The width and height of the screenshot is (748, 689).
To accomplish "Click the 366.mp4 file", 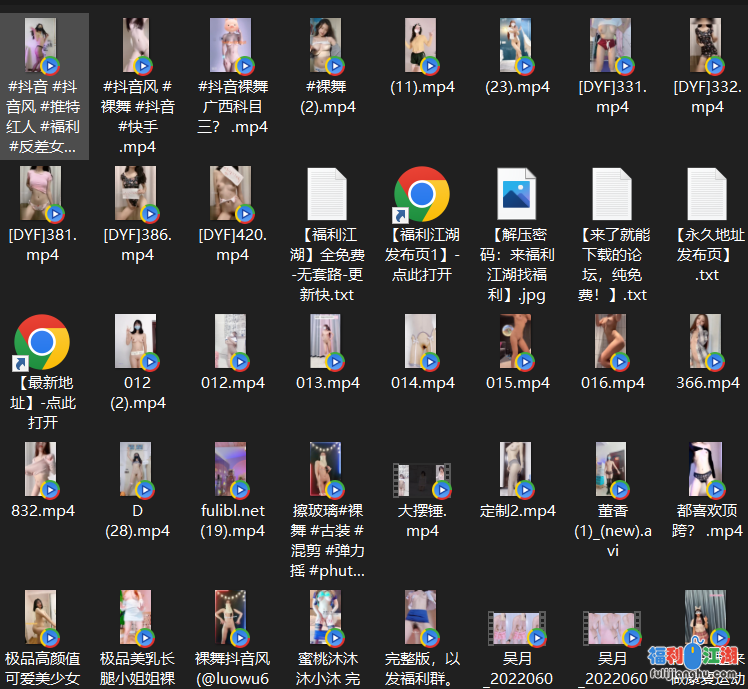I will 707,343.
